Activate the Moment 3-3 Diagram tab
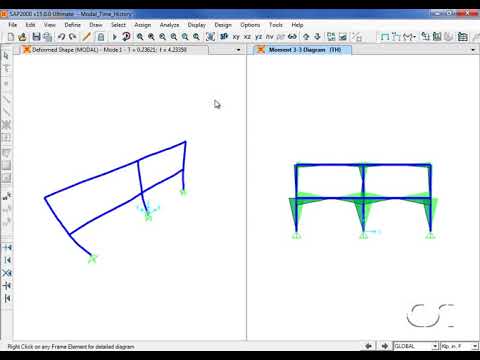 302,50
